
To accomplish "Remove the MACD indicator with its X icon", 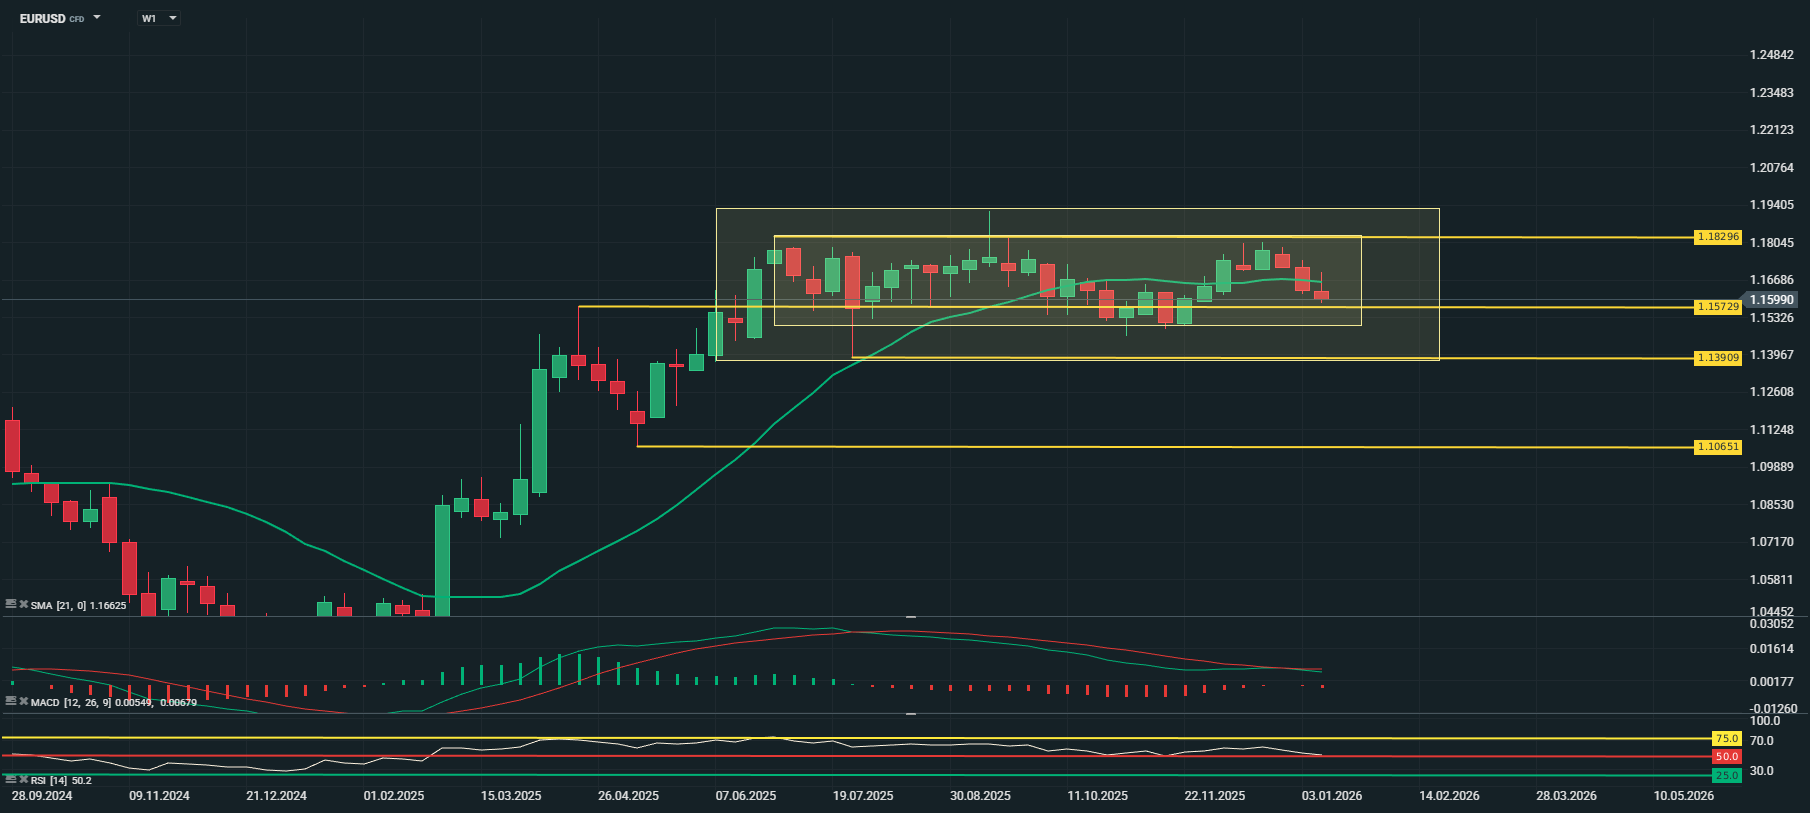I will click(x=24, y=701).
